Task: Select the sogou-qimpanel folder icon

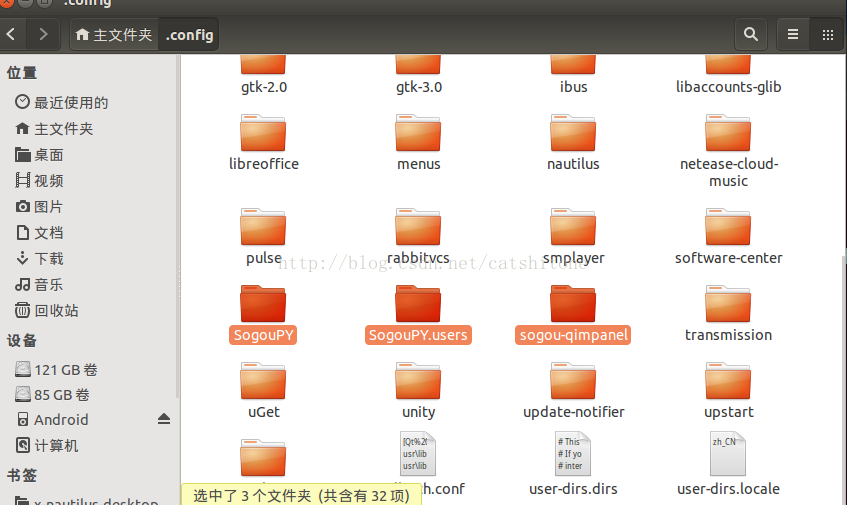Action: click(x=573, y=304)
